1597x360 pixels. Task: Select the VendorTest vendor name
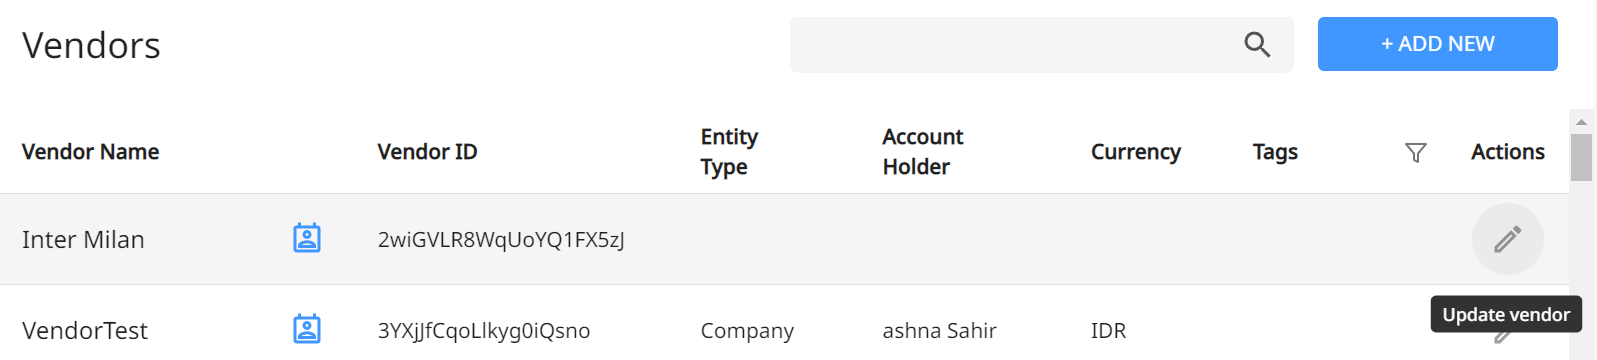coord(85,330)
